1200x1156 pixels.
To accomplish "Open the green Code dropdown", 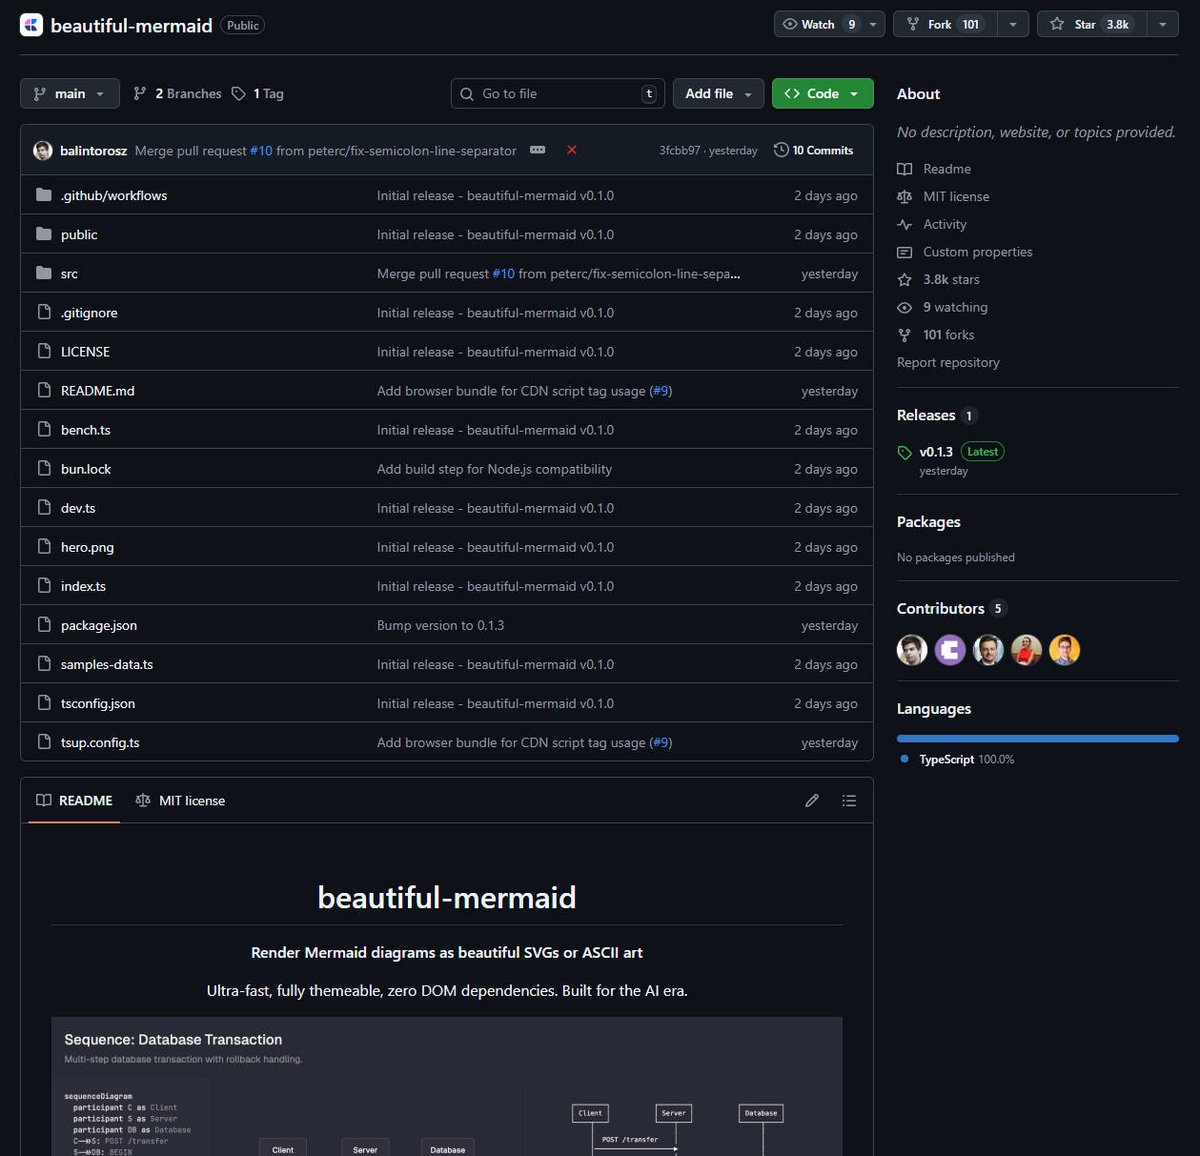I will [822, 93].
